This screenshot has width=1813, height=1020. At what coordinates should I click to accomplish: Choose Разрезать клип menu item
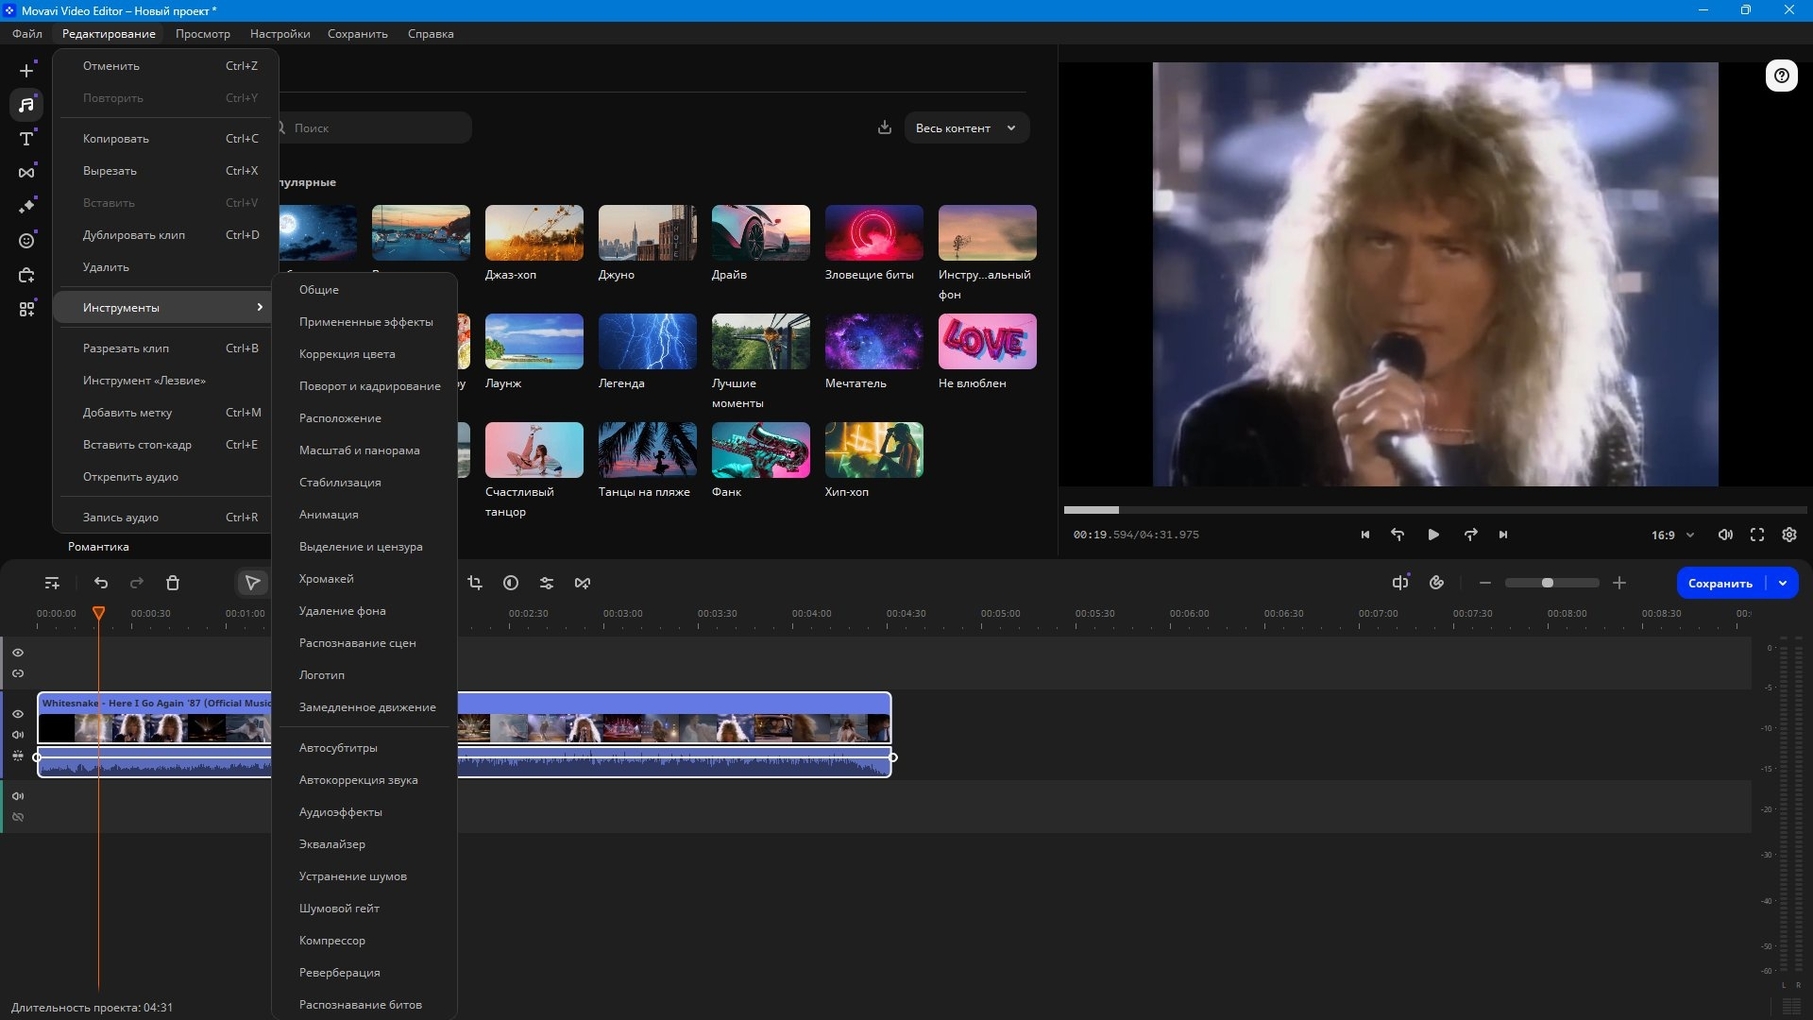click(164, 349)
